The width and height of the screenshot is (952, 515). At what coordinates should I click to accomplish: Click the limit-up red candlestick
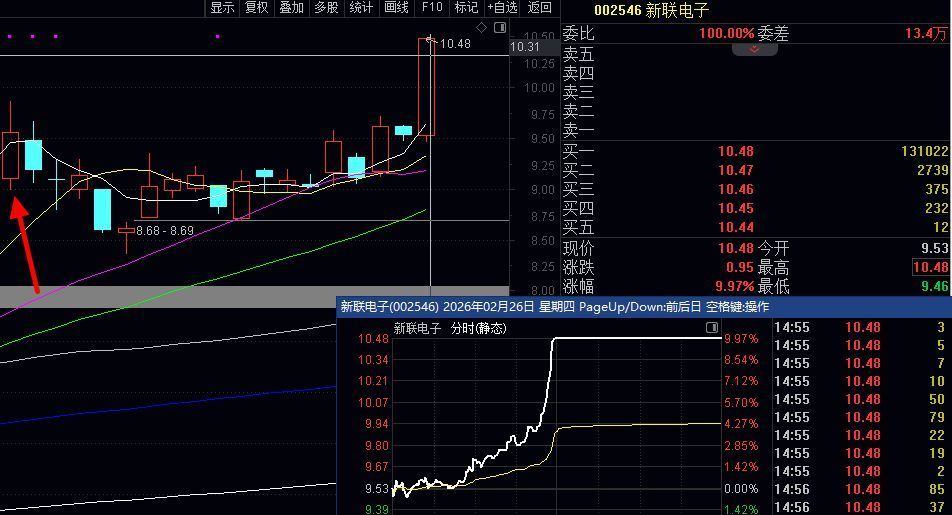(426, 87)
